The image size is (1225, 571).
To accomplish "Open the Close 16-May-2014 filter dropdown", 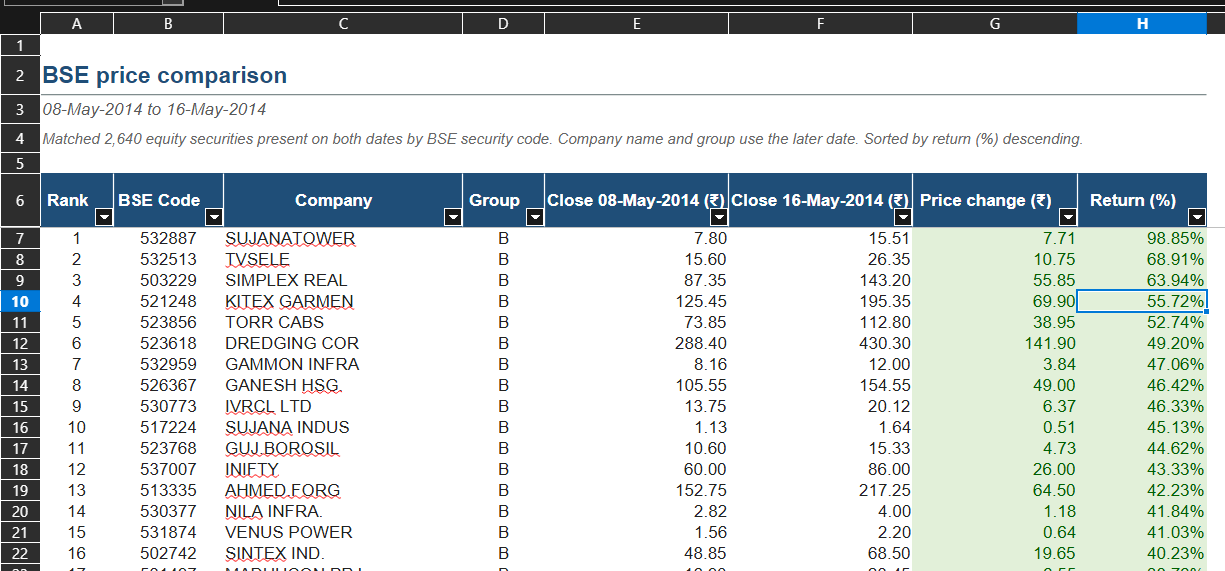I will pyautogui.click(x=902, y=218).
